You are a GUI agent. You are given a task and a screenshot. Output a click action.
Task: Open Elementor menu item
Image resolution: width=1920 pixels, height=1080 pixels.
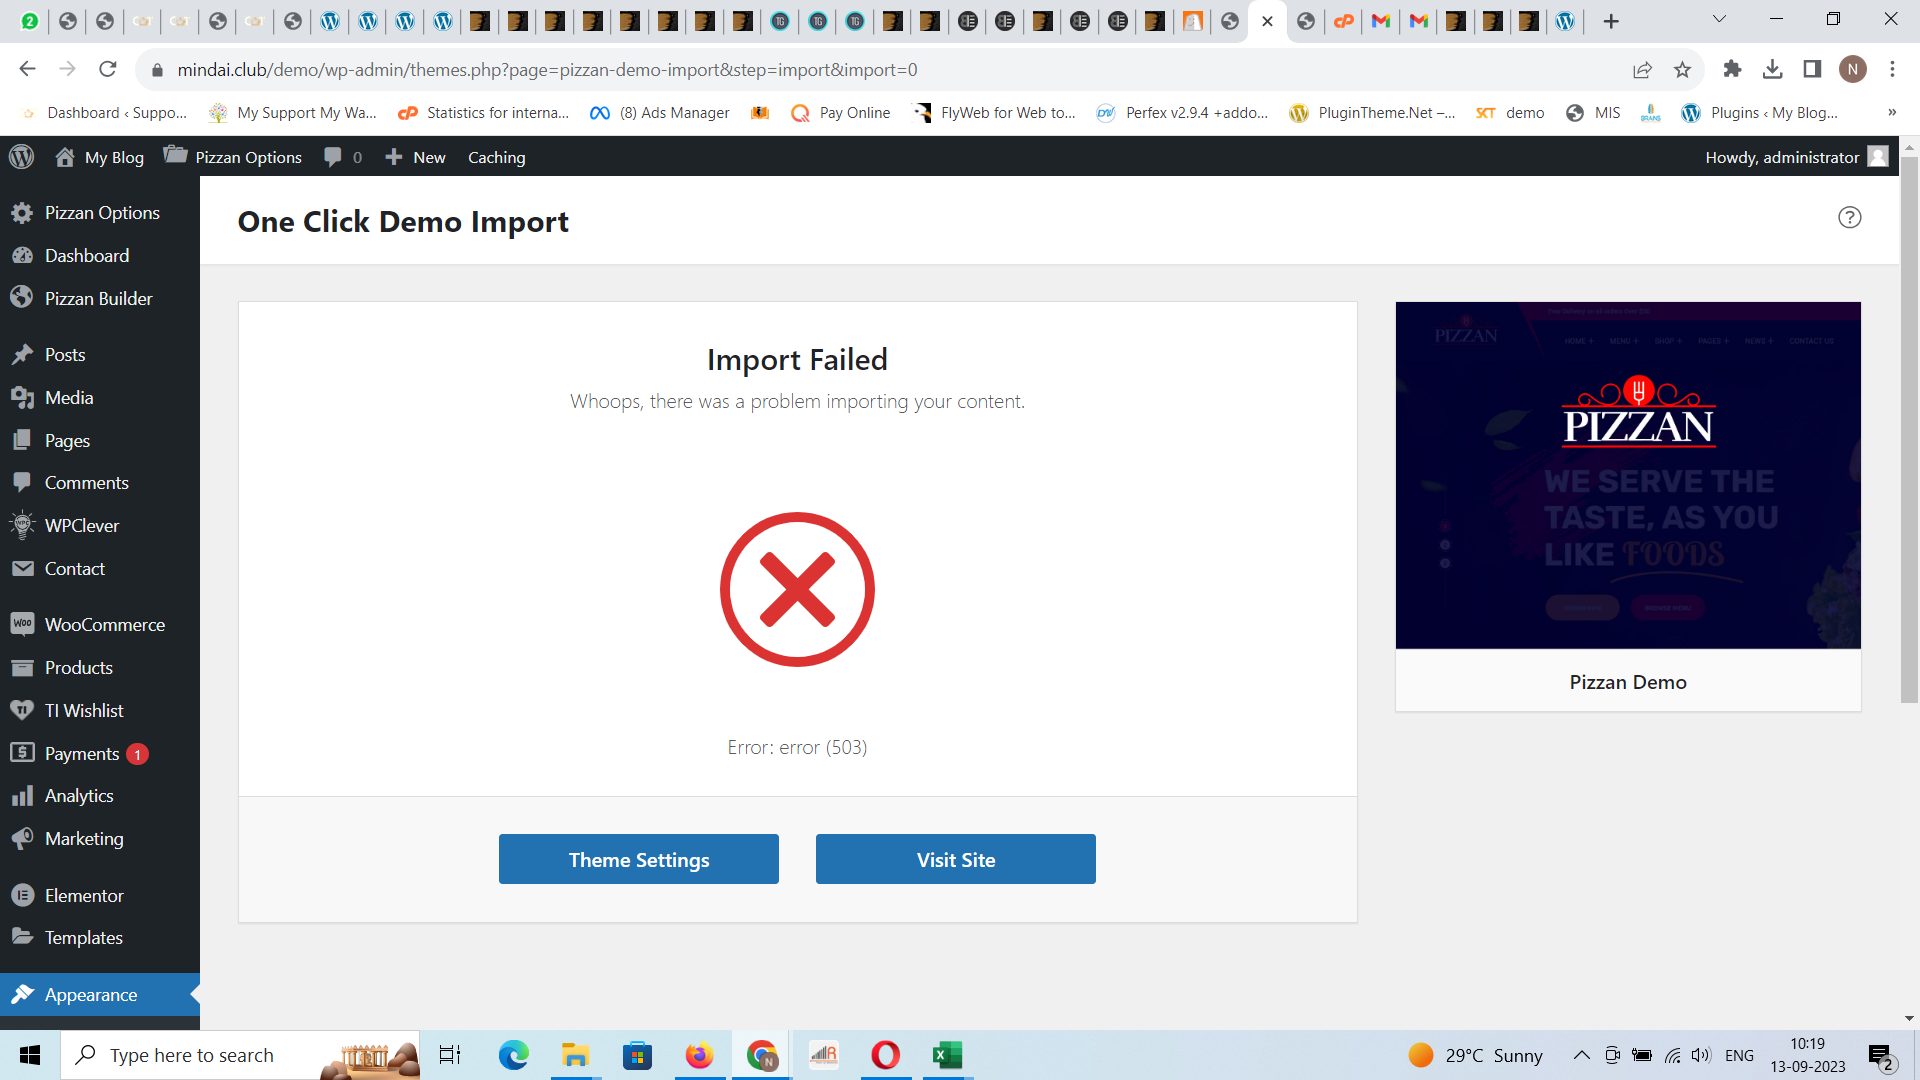pos(100,896)
